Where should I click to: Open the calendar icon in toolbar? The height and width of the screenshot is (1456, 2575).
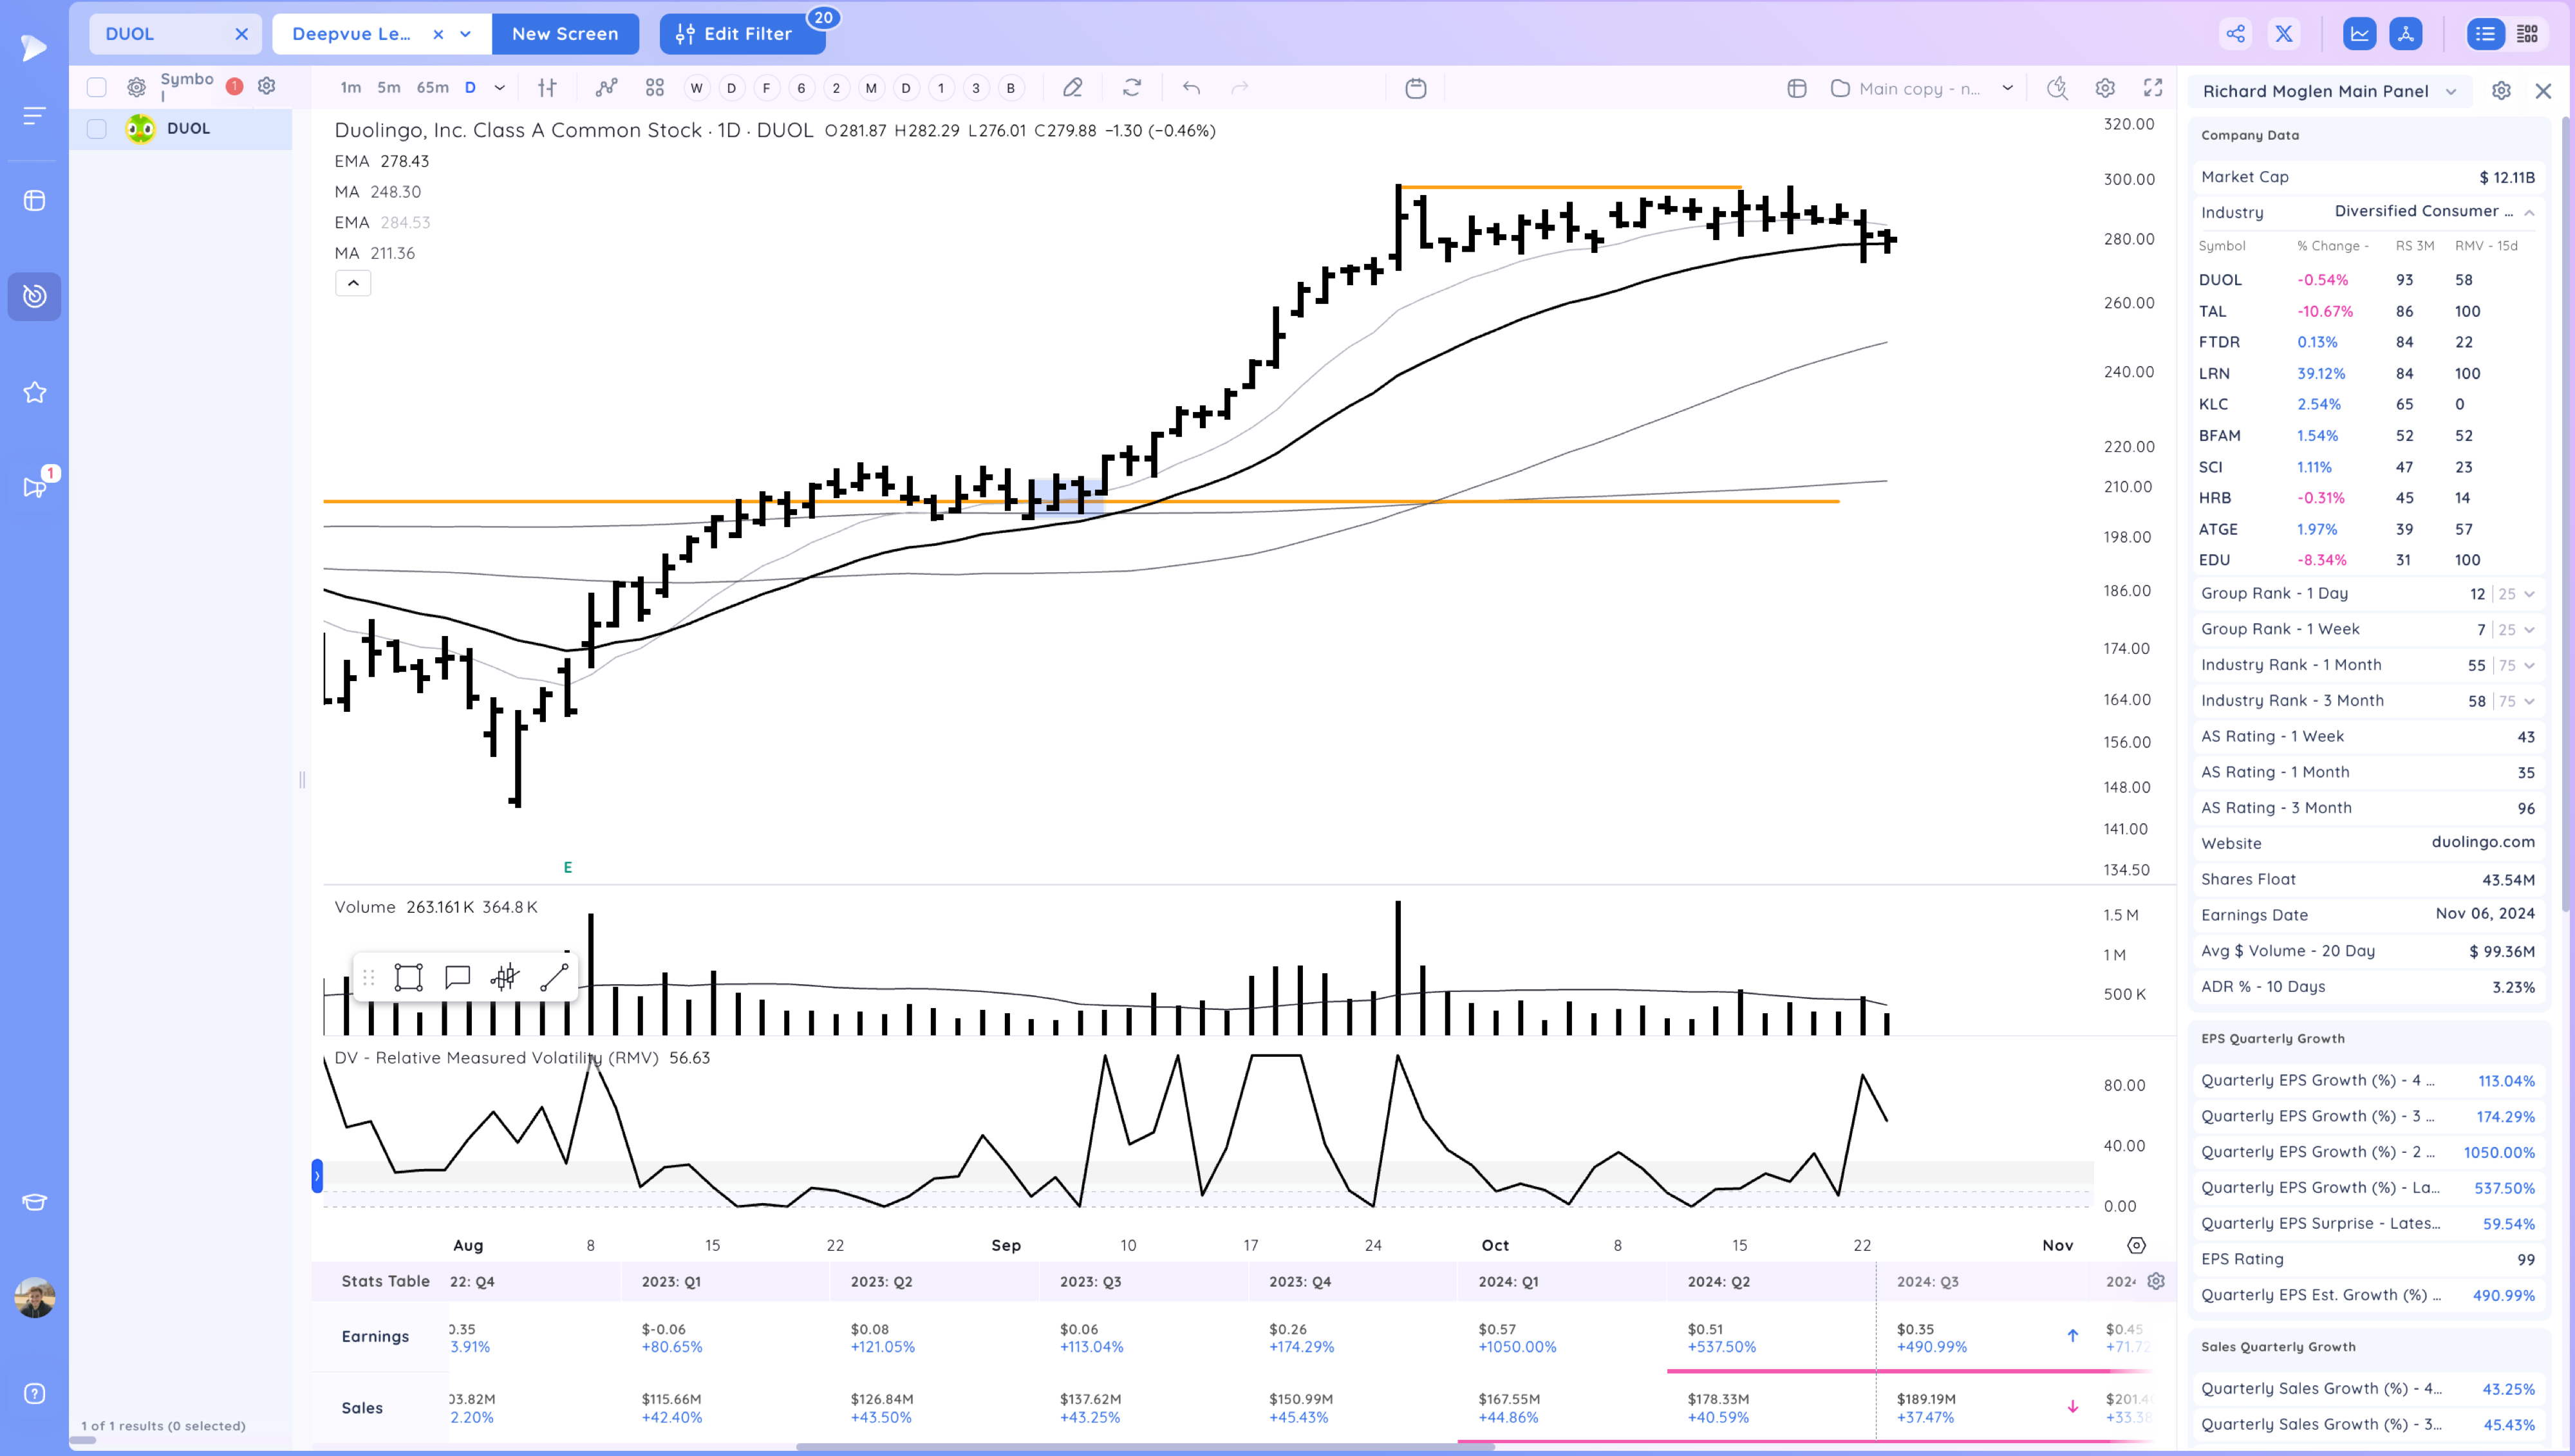[1415, 88]
